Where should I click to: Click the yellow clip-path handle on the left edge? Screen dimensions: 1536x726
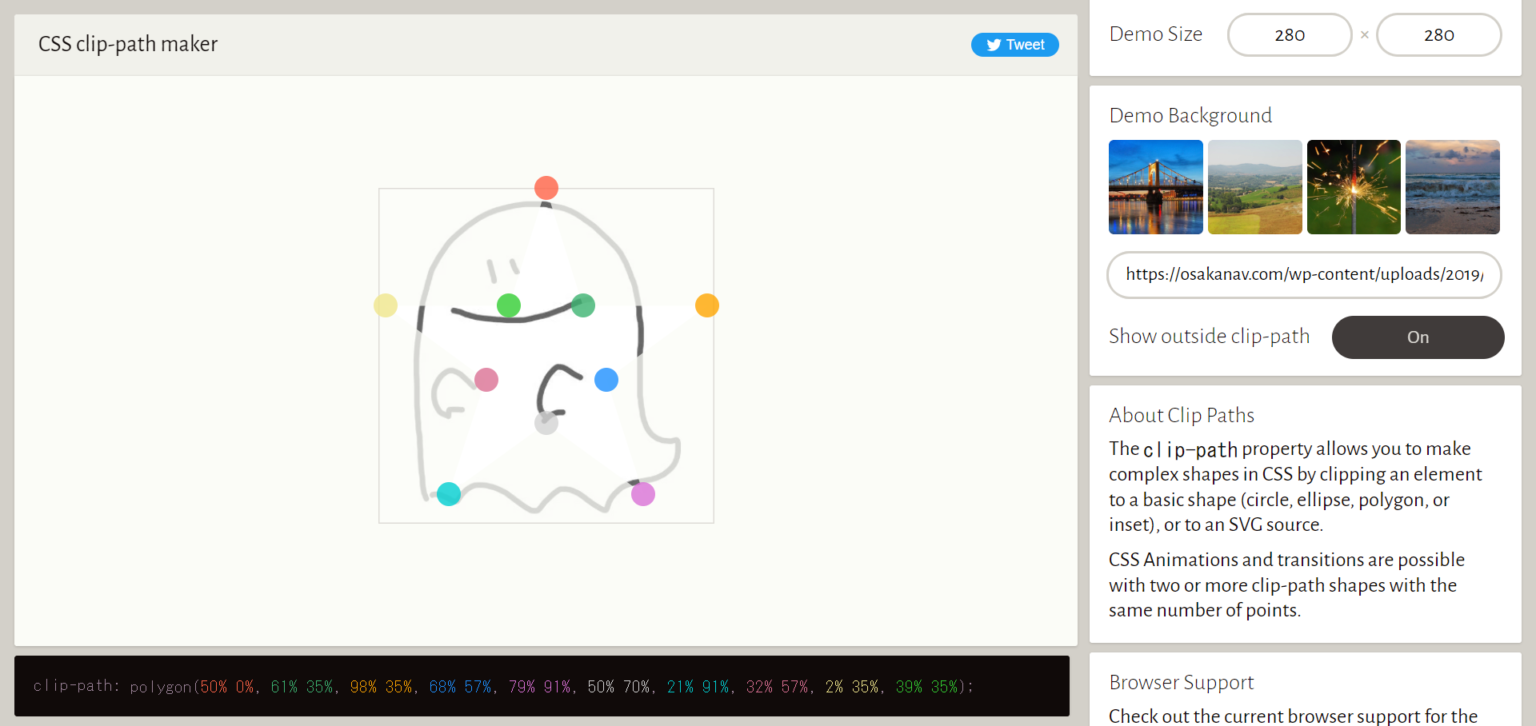coord(385,305)
